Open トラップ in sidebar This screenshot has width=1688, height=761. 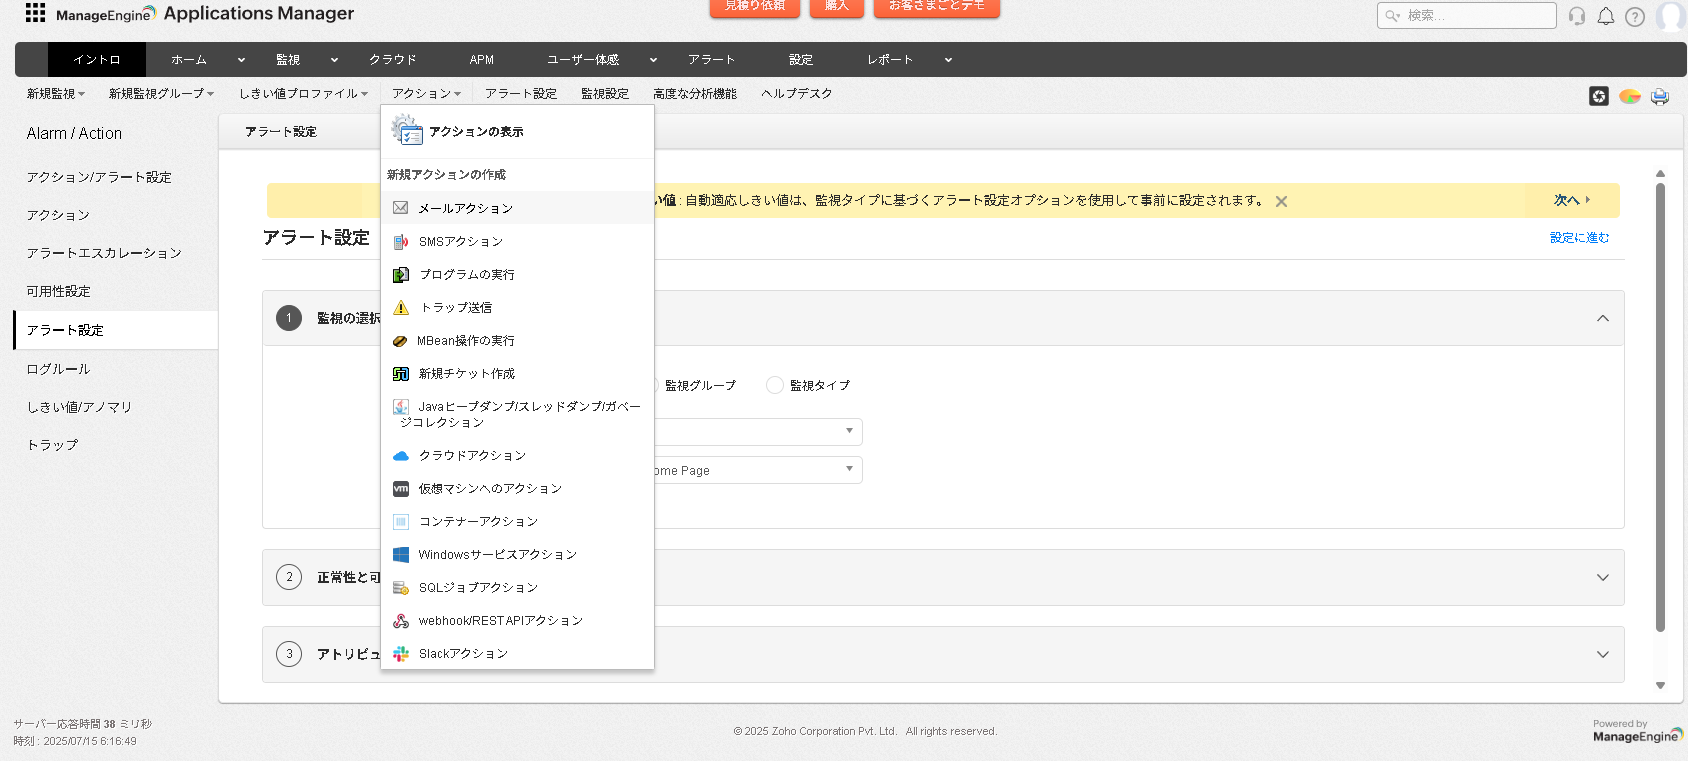tap(52, 445)
